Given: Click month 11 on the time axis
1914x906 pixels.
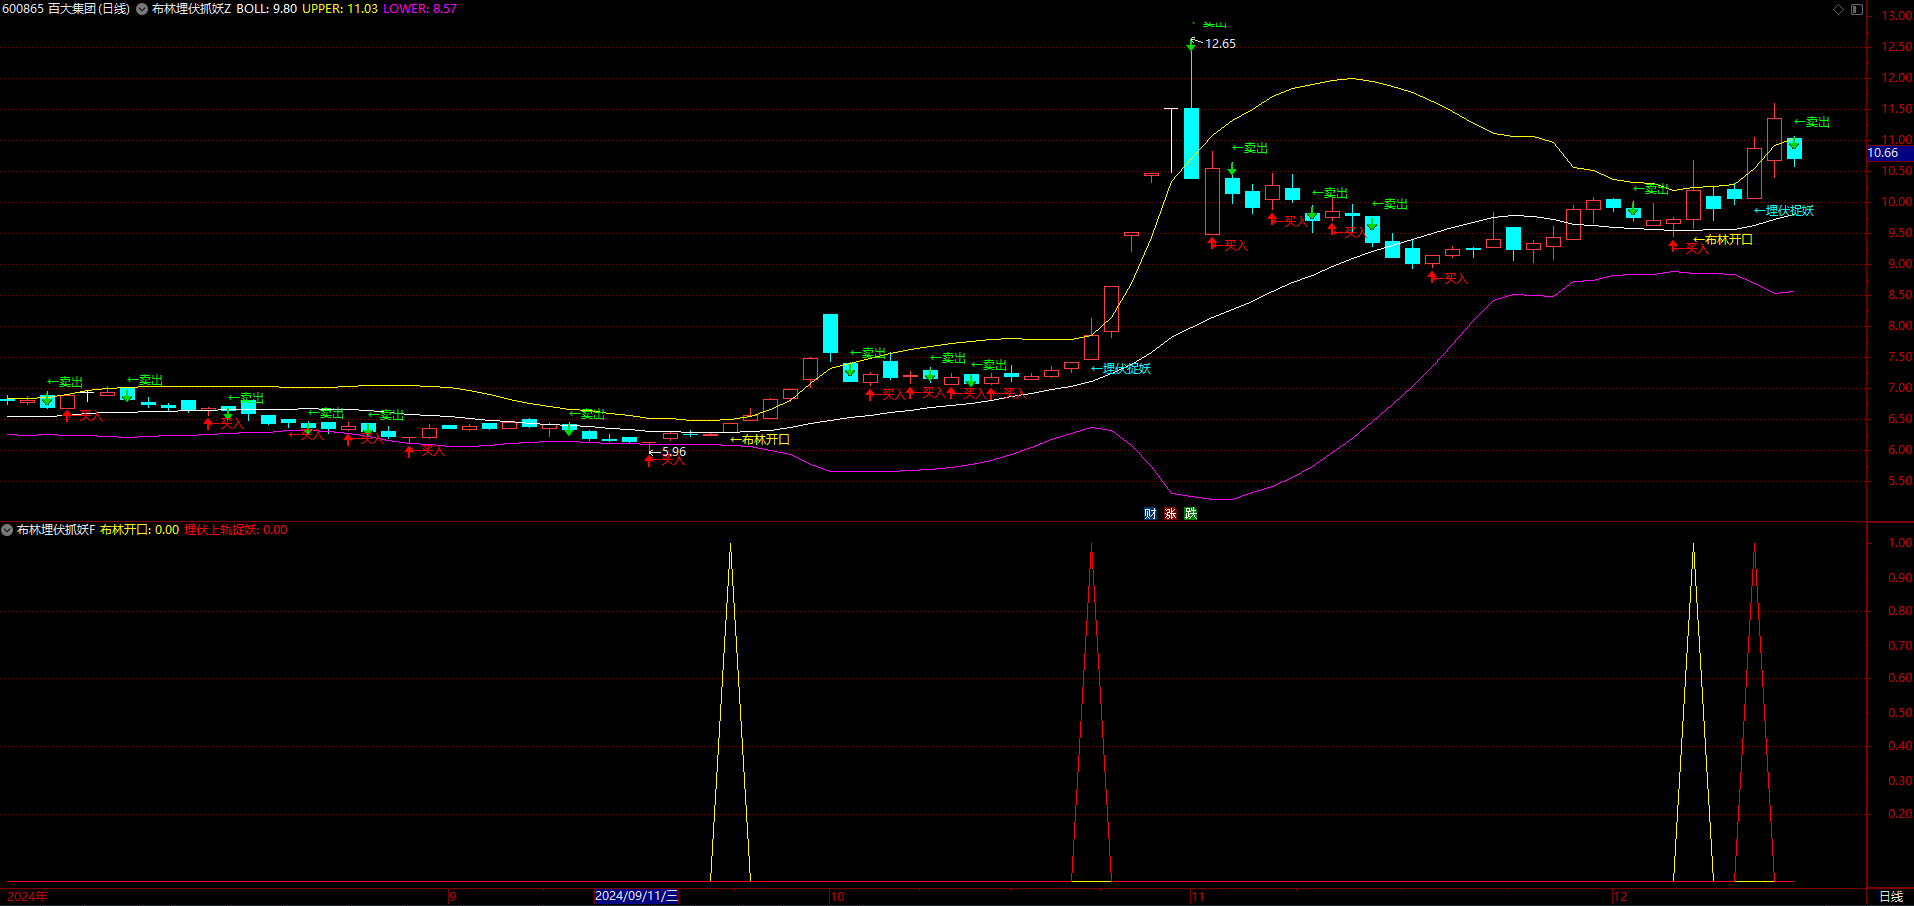Looking at the screenshot, I should click(x=1198, y=897).
